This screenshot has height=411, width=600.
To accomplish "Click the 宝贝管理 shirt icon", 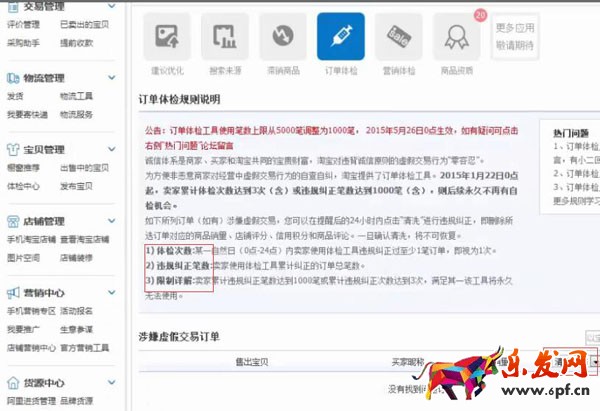I will coord(13,150).
